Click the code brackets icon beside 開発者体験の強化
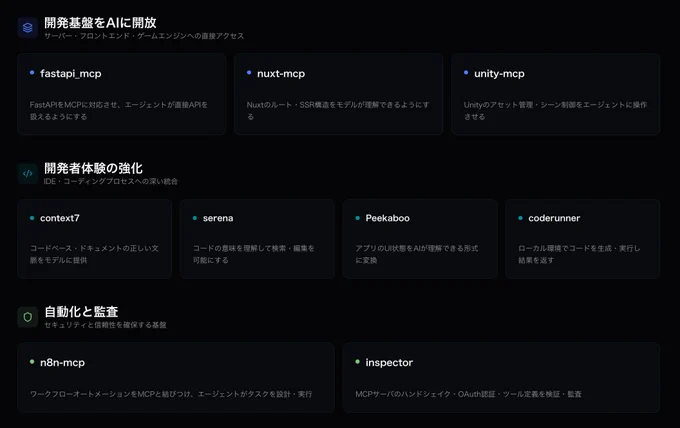 coord(28,173)
